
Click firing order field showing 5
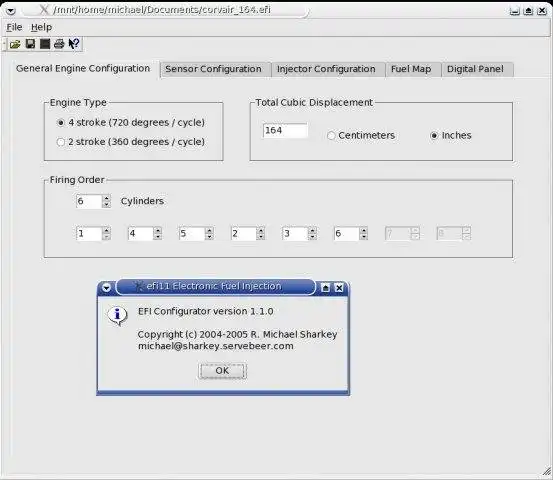point(192,233)
